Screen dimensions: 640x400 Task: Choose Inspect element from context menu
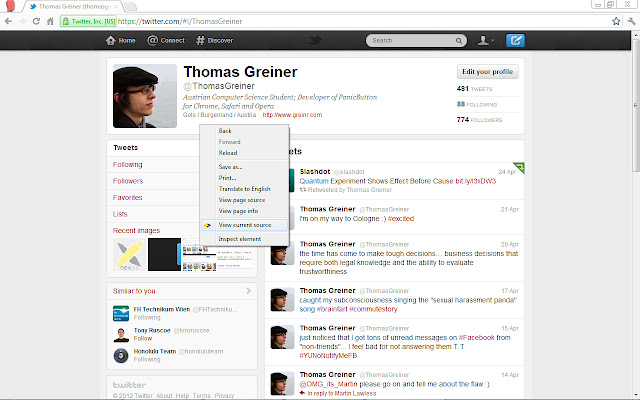click(x=239, y=240)
